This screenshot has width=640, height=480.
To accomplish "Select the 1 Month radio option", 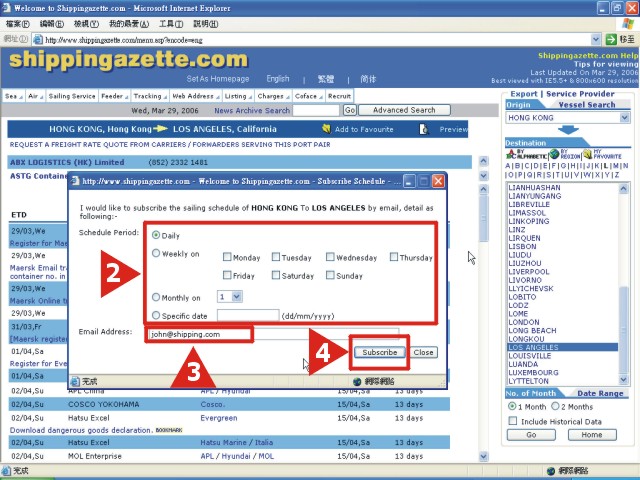I will [512, 406].
